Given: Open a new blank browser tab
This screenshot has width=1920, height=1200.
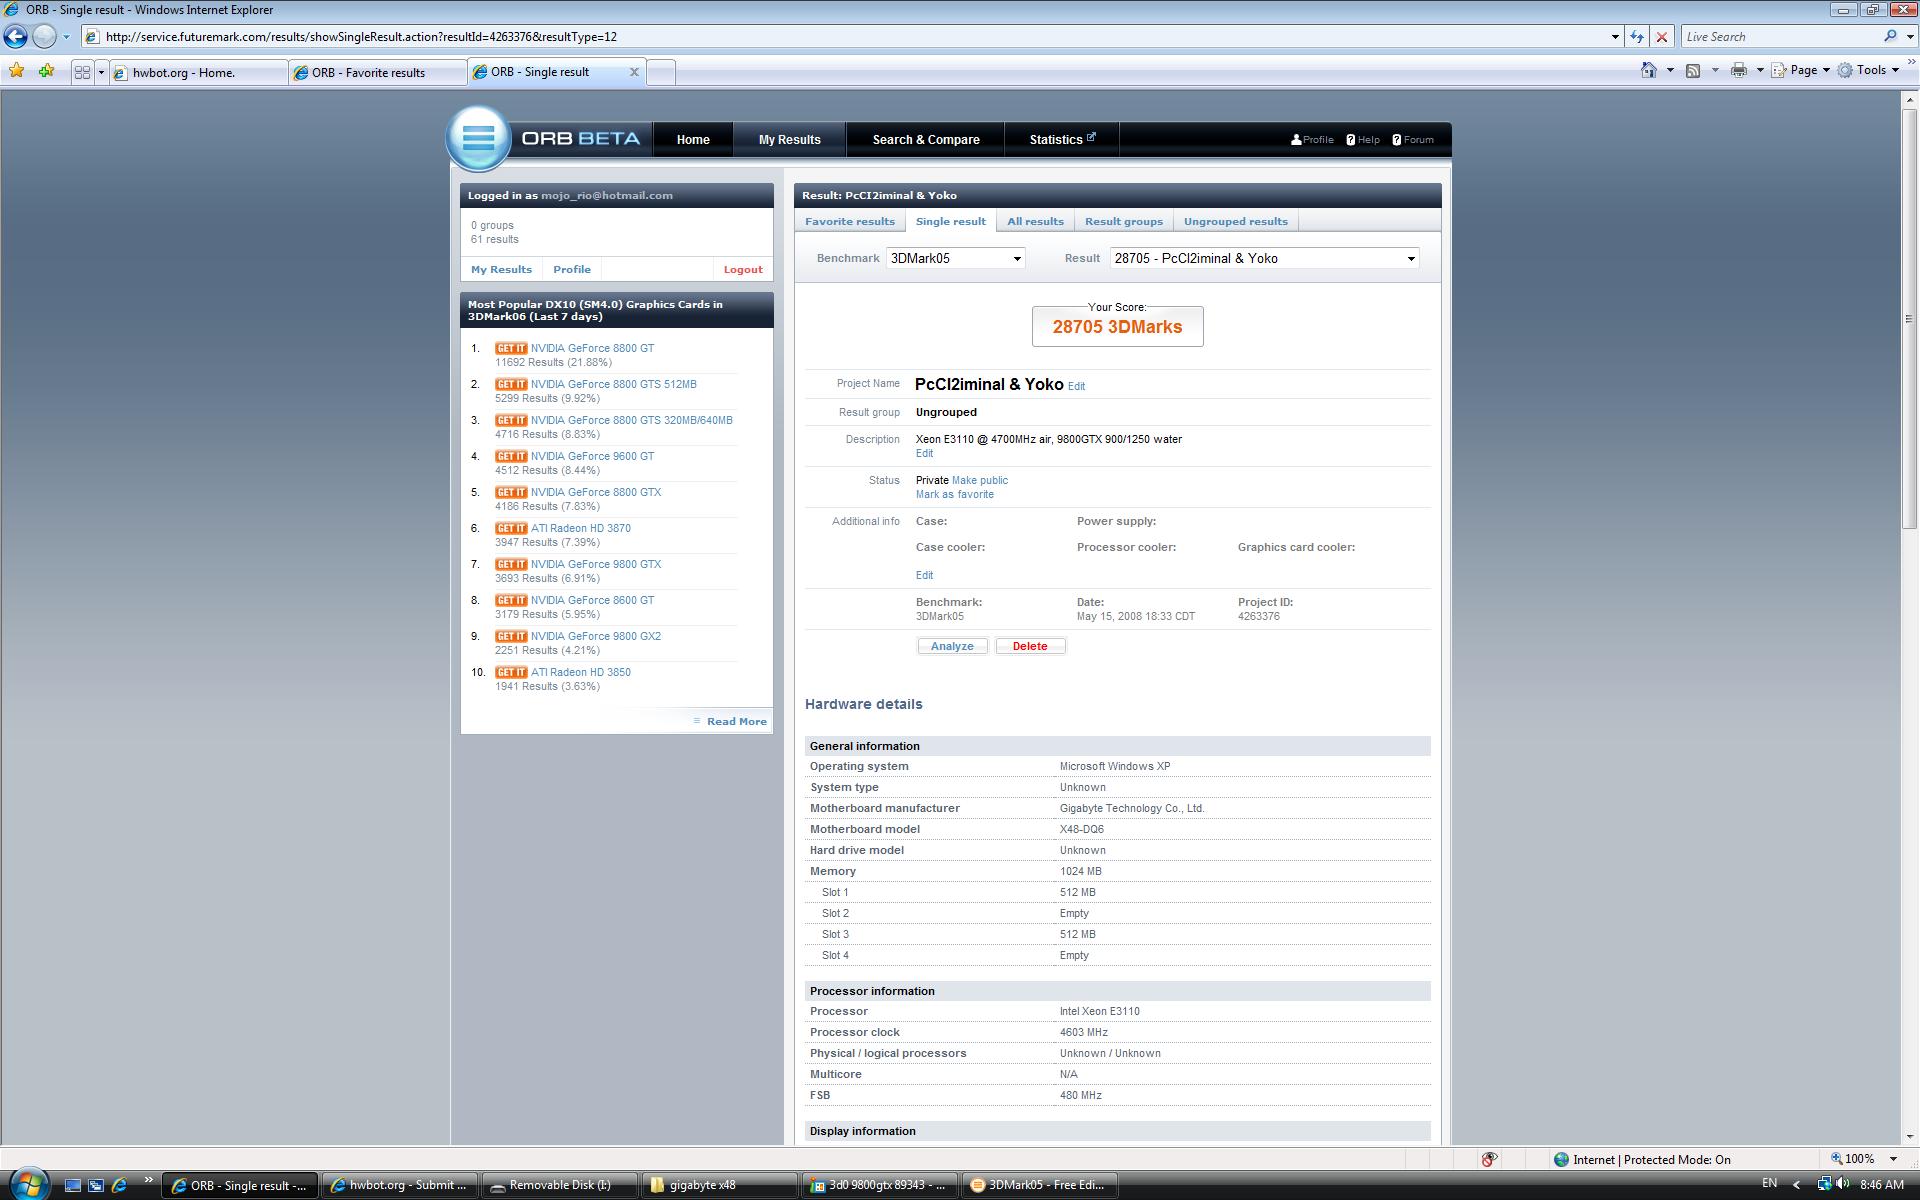Looking at the screenshot, I should pyautogui.click(x=661, y=72).
